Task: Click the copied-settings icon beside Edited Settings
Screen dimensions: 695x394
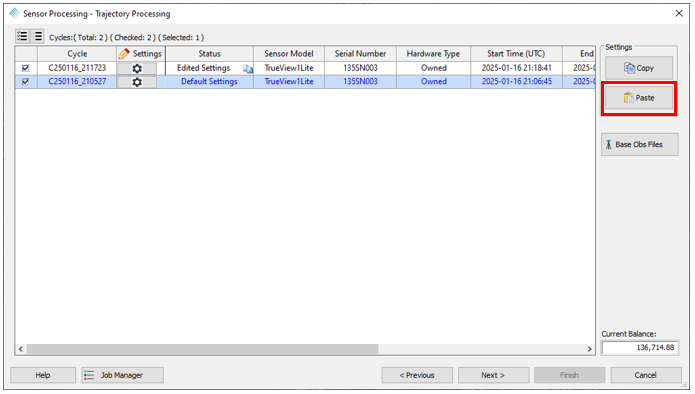Action: click(x=247, y=69)
